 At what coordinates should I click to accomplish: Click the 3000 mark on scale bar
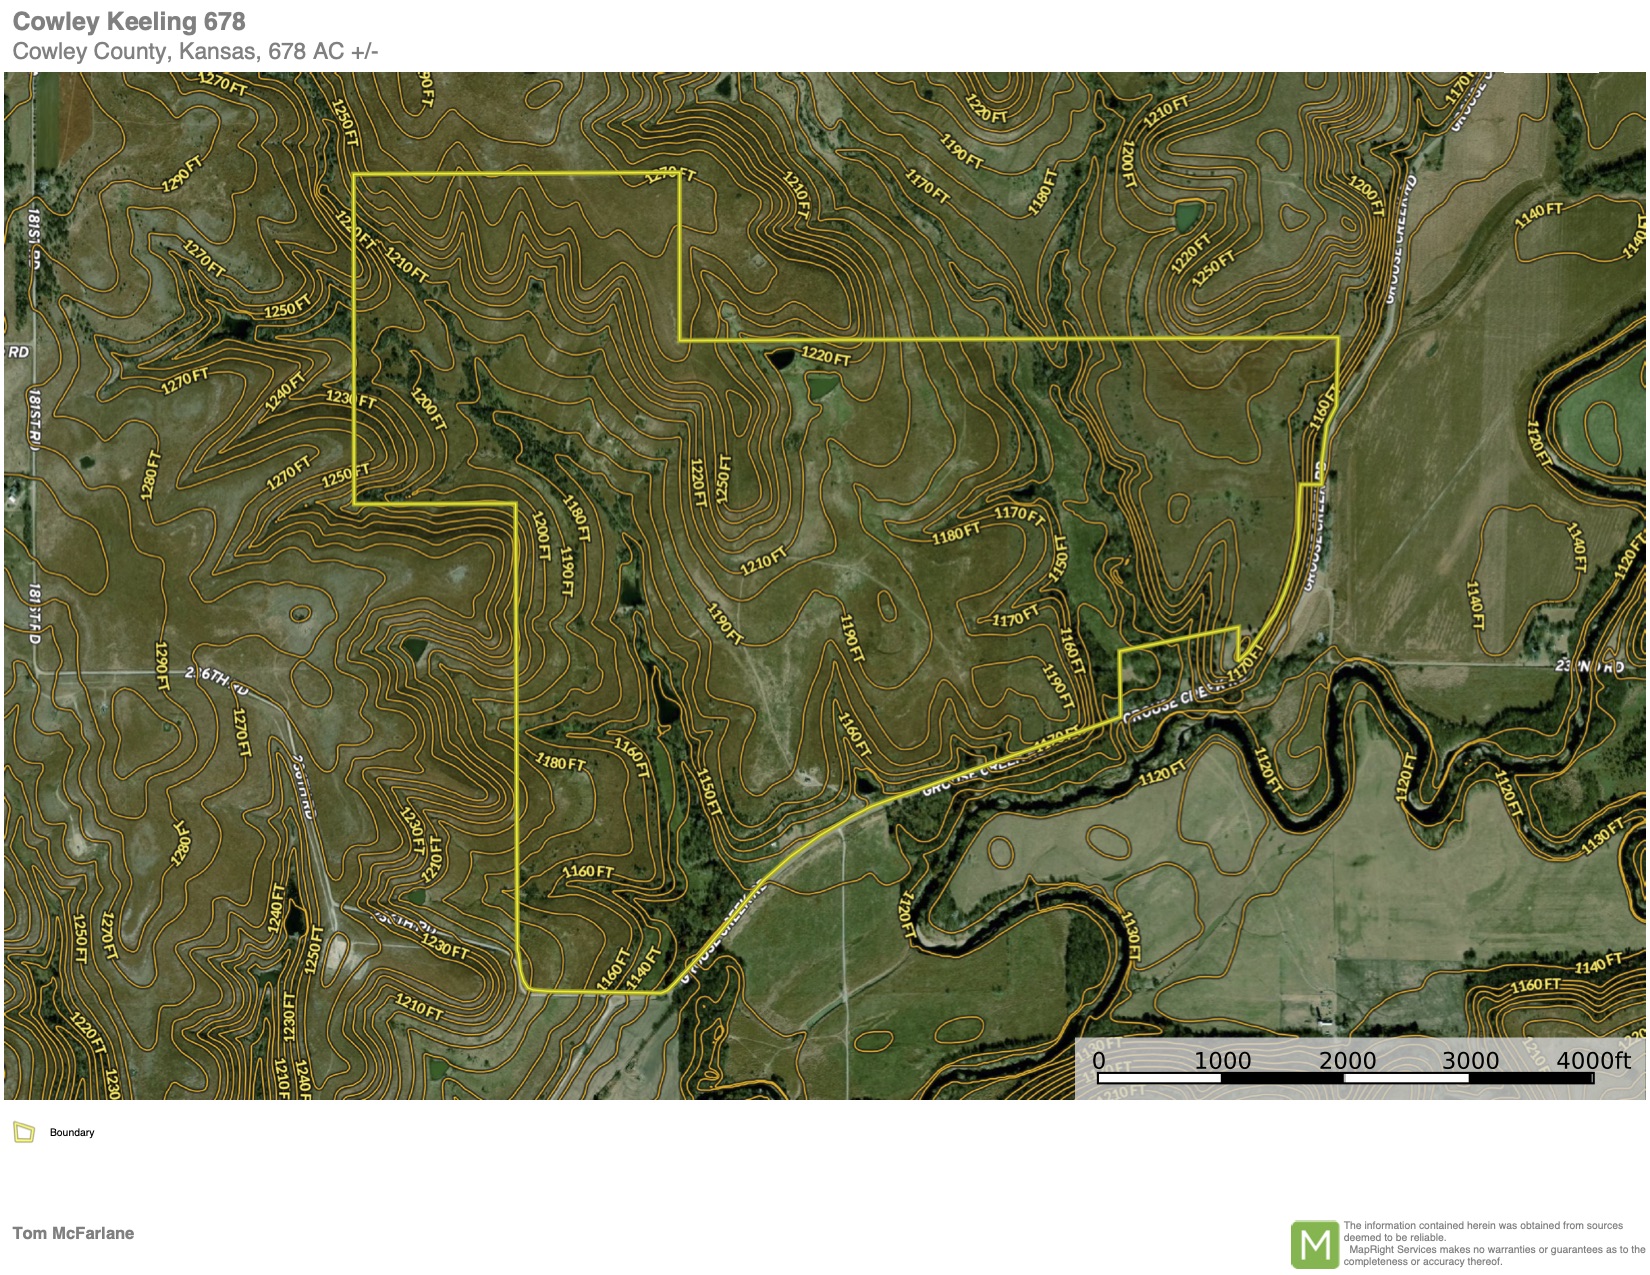[1470, 1060]
